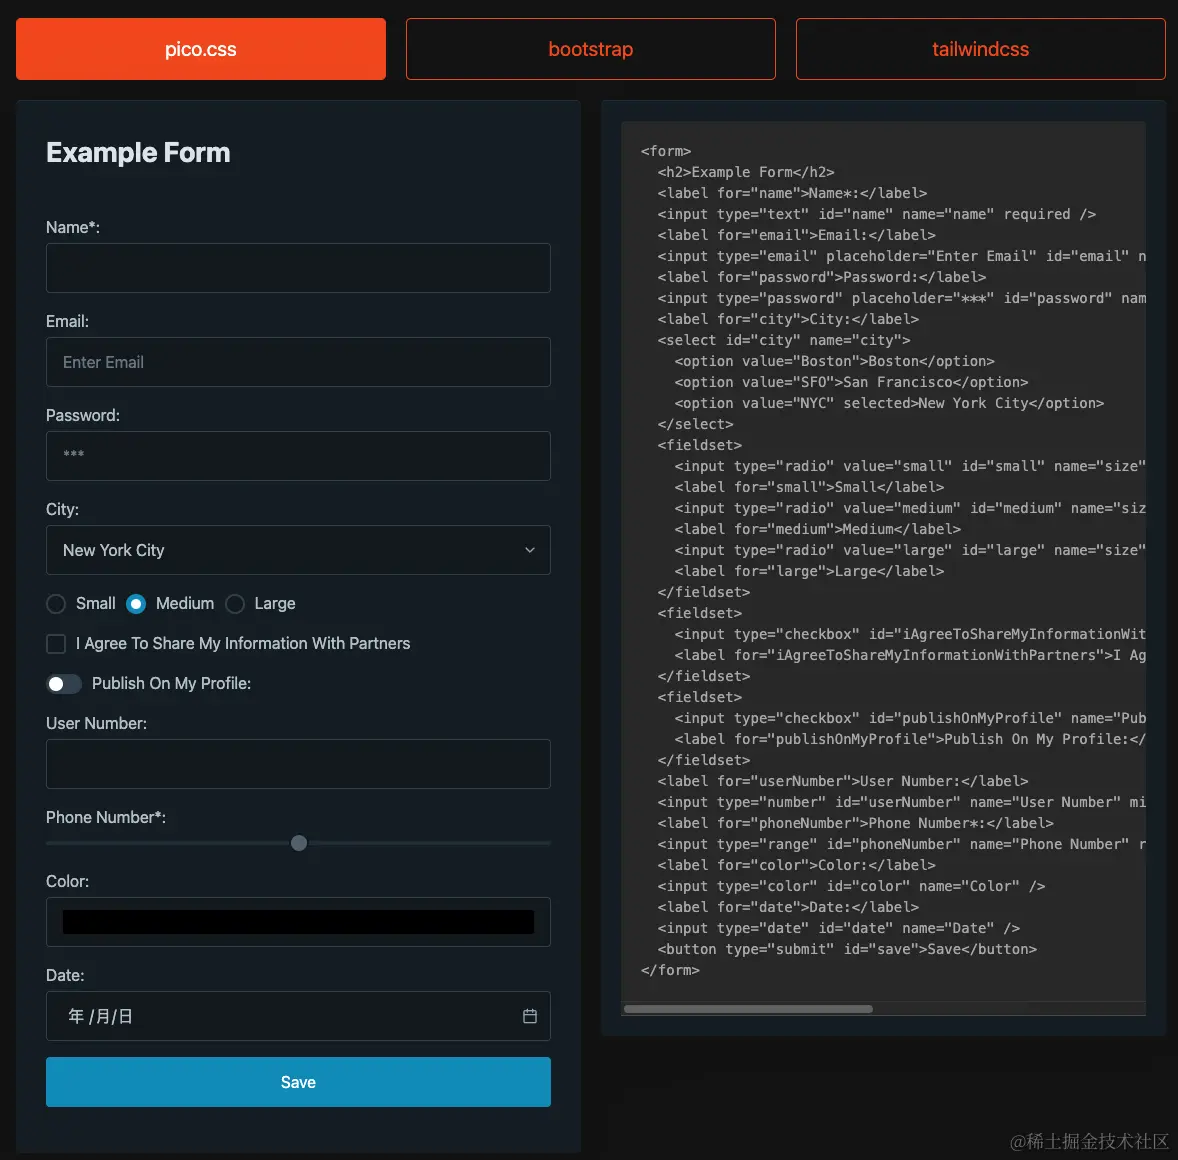This screenshot has height=1160, width=1178.
Task: Click the '<label for="date">Date:</label>' code line
Action: [788, 908]
